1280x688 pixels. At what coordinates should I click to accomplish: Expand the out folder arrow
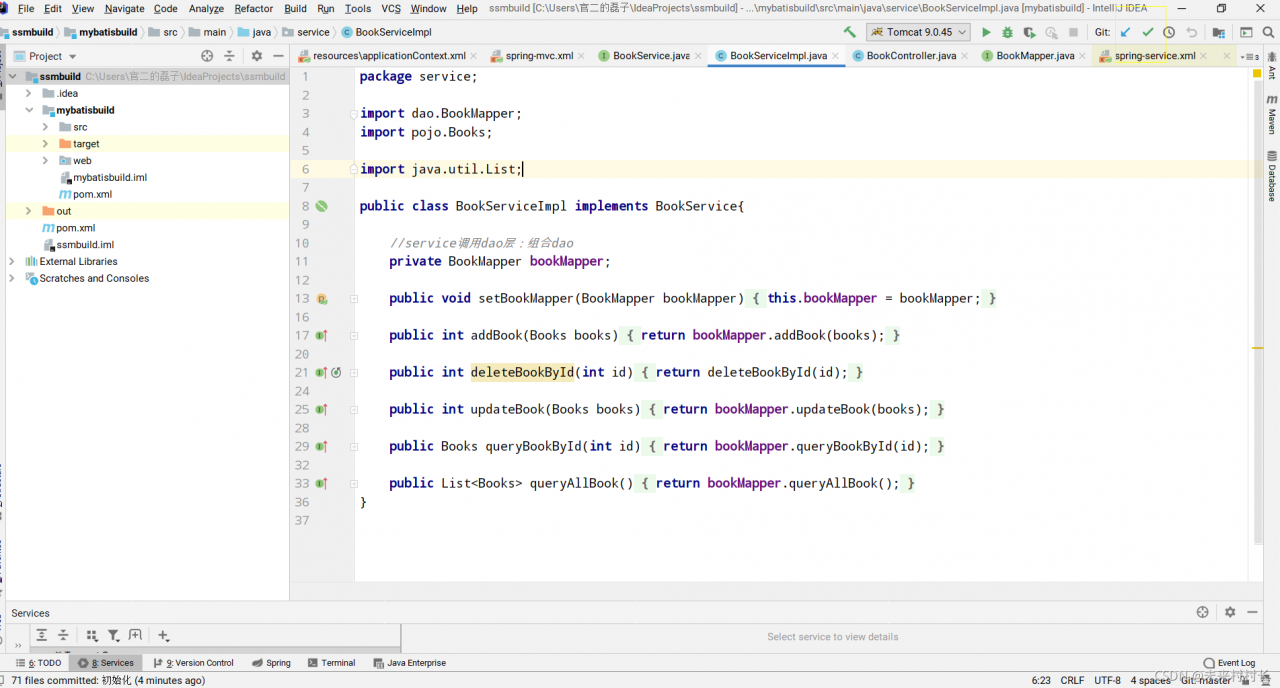point(28,211)
